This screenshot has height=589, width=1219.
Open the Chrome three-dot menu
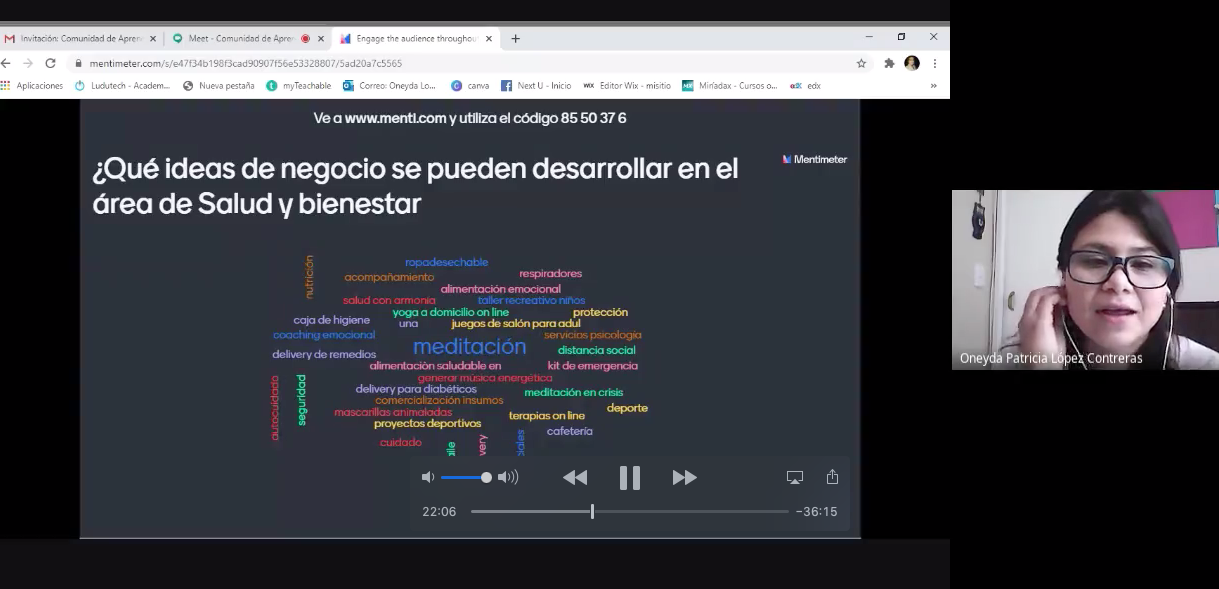tap(935, 63)
